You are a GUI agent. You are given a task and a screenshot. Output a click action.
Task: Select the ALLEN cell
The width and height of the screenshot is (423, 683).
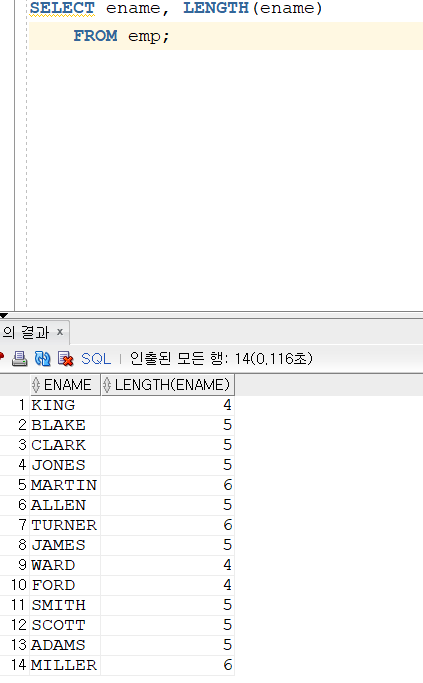[x=65, y=505]
